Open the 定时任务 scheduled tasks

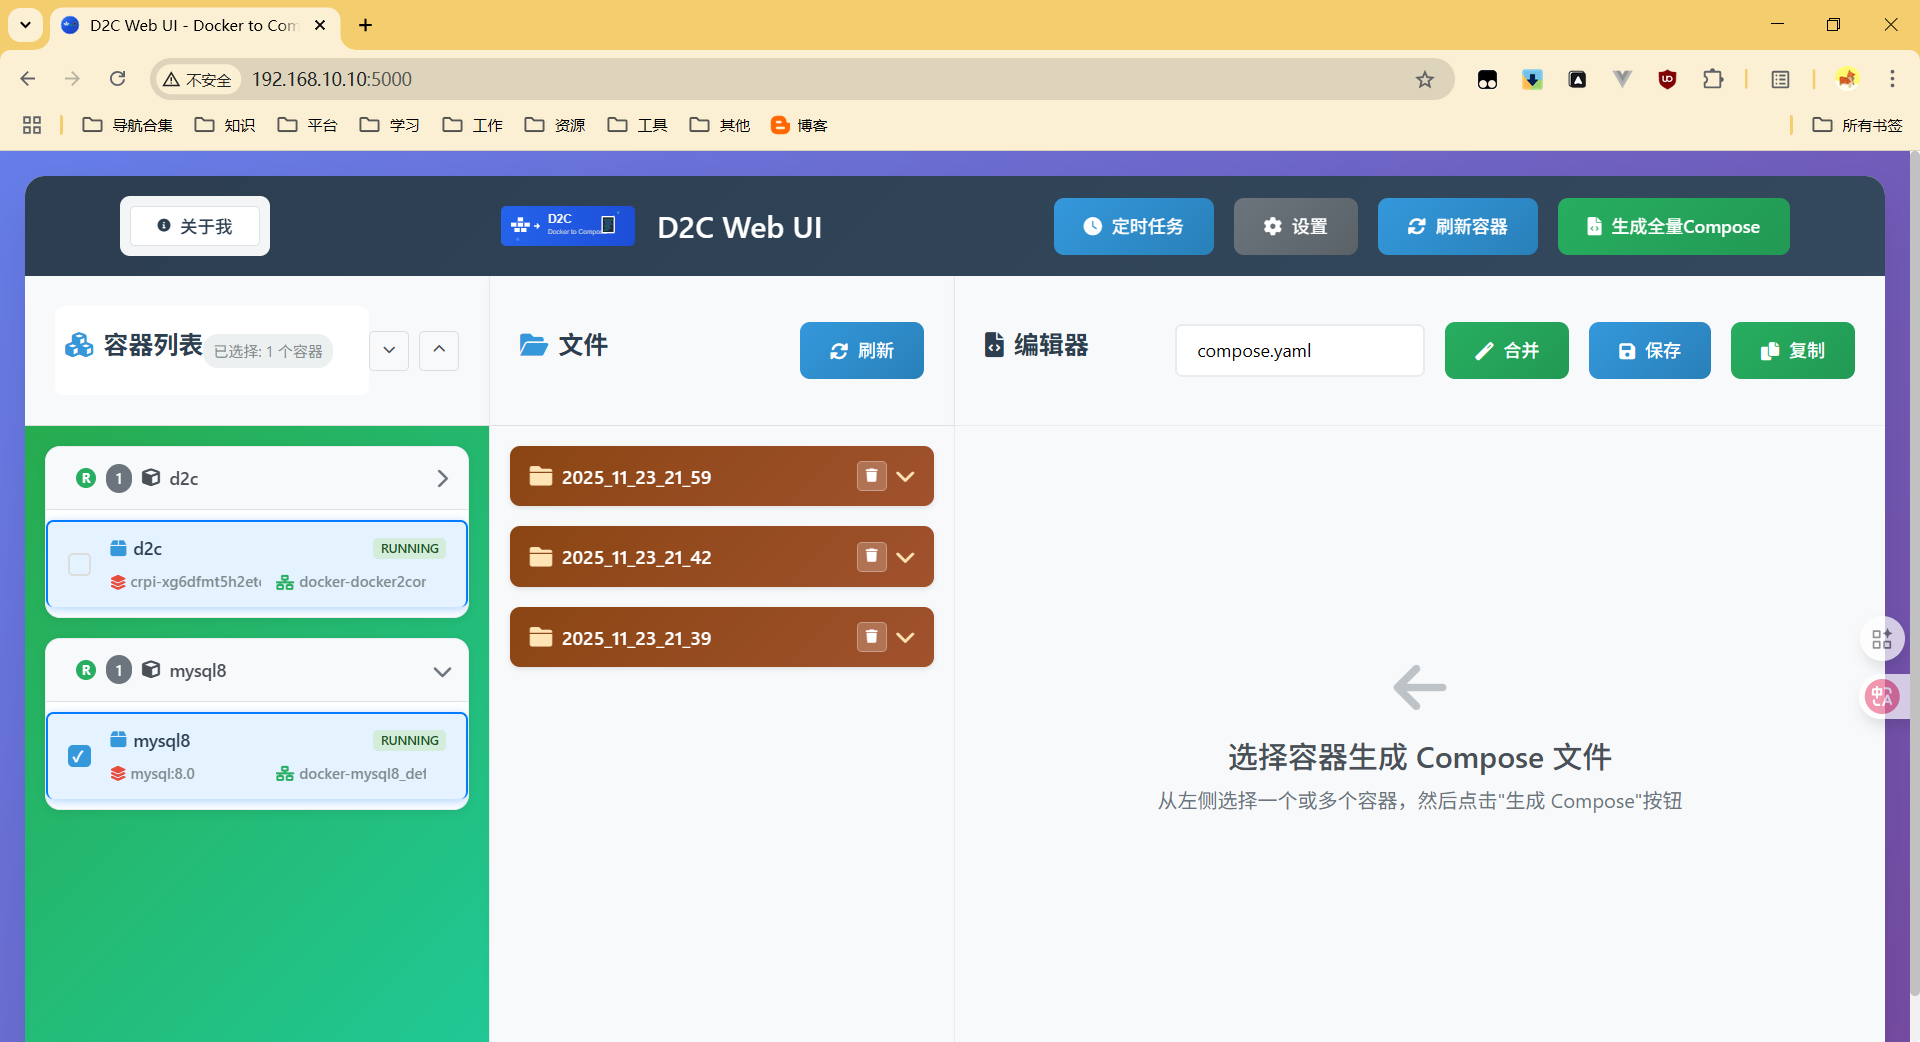point(1133,227)
